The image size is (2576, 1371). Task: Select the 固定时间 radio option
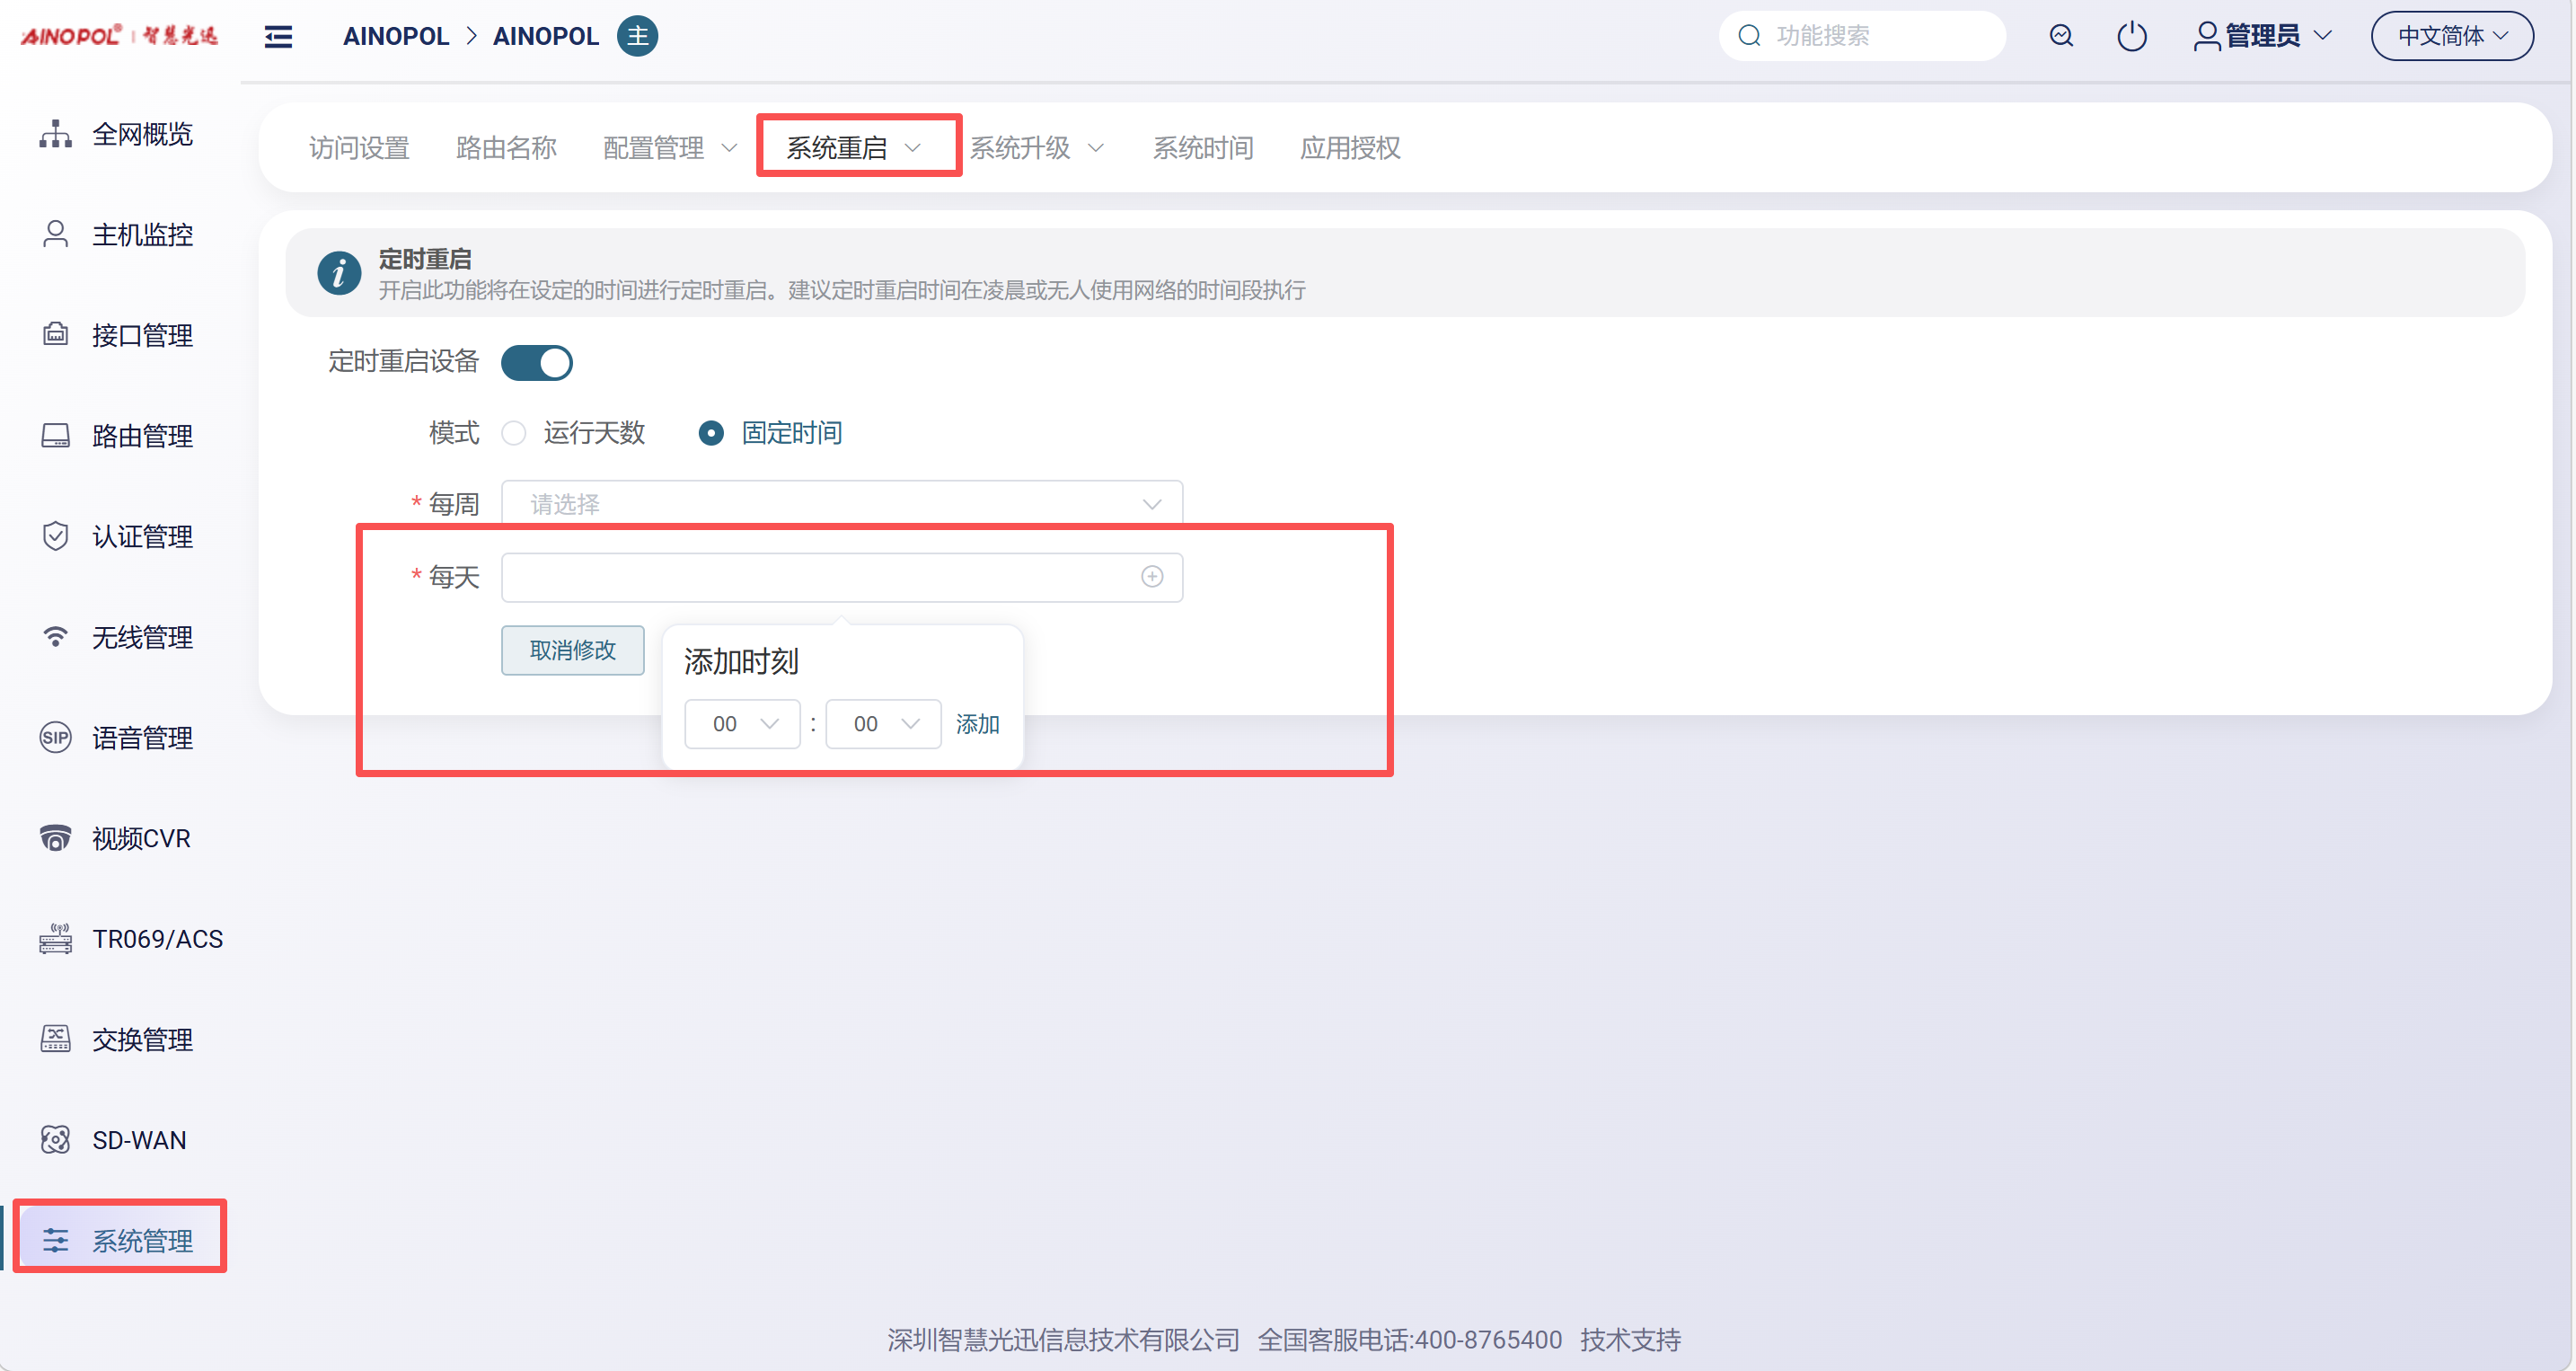(x=711, y=433)
